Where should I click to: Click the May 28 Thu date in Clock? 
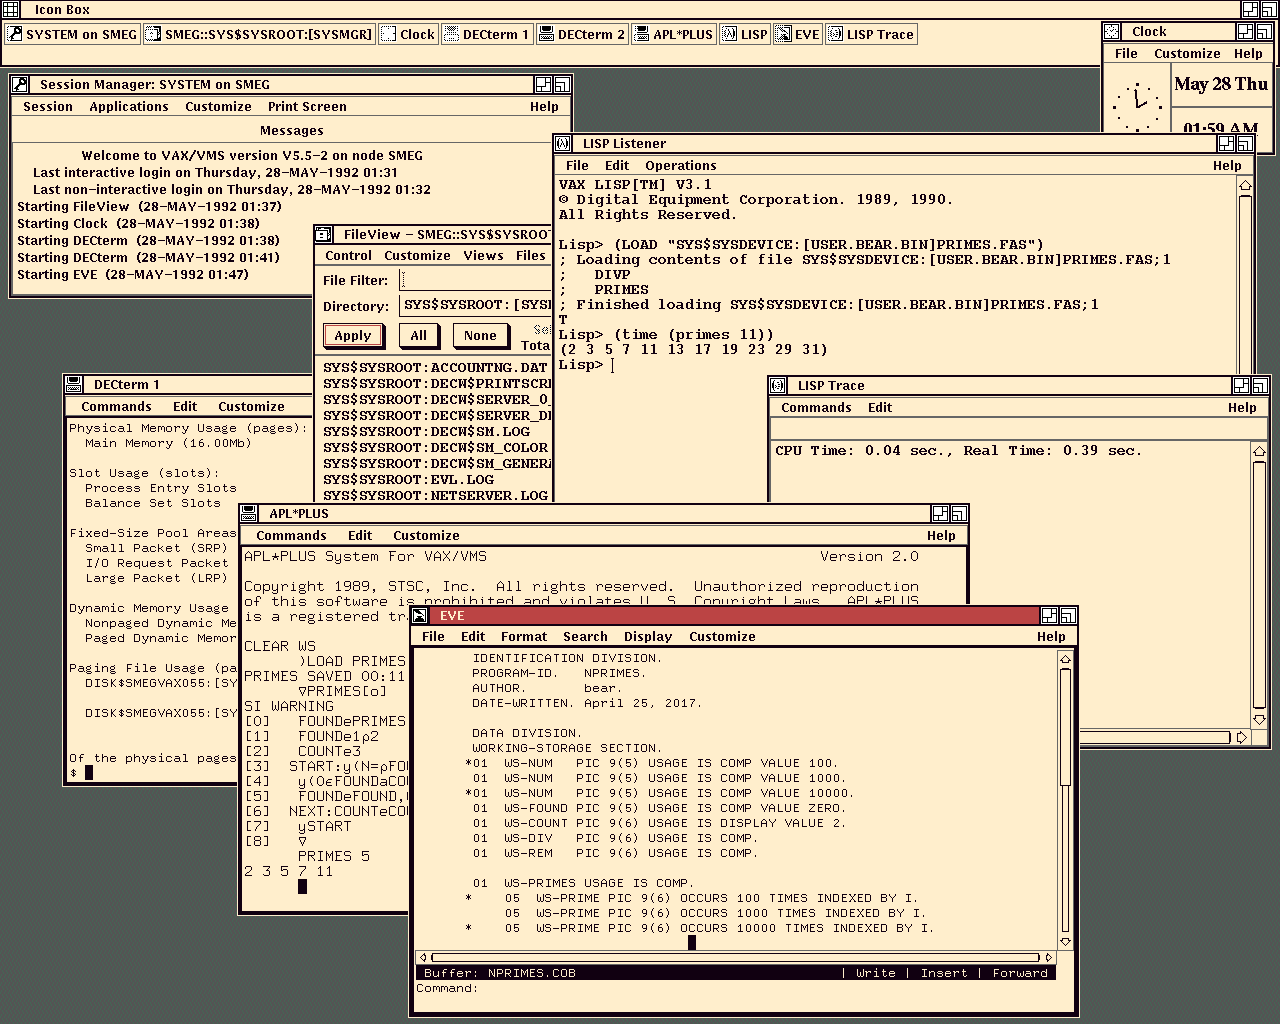pyautogui.click(x=1221, y=84)
